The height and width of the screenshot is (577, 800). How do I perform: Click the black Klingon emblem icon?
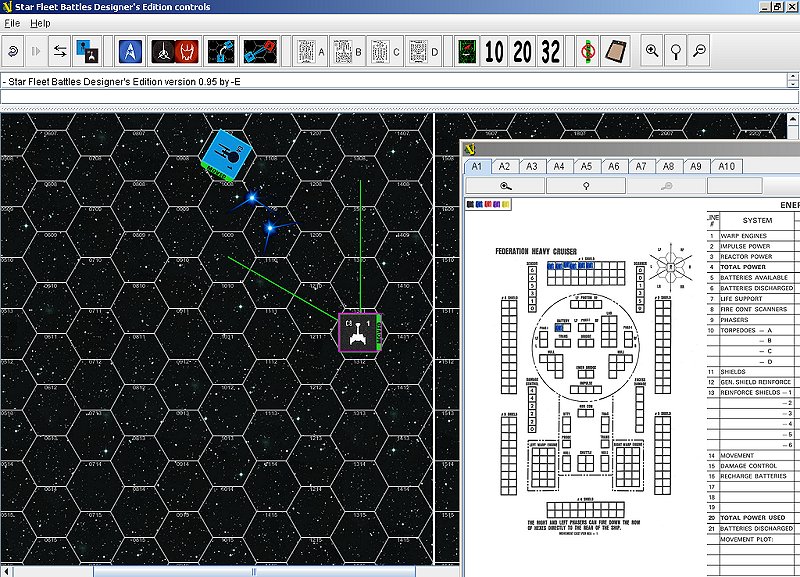[163, 52]
